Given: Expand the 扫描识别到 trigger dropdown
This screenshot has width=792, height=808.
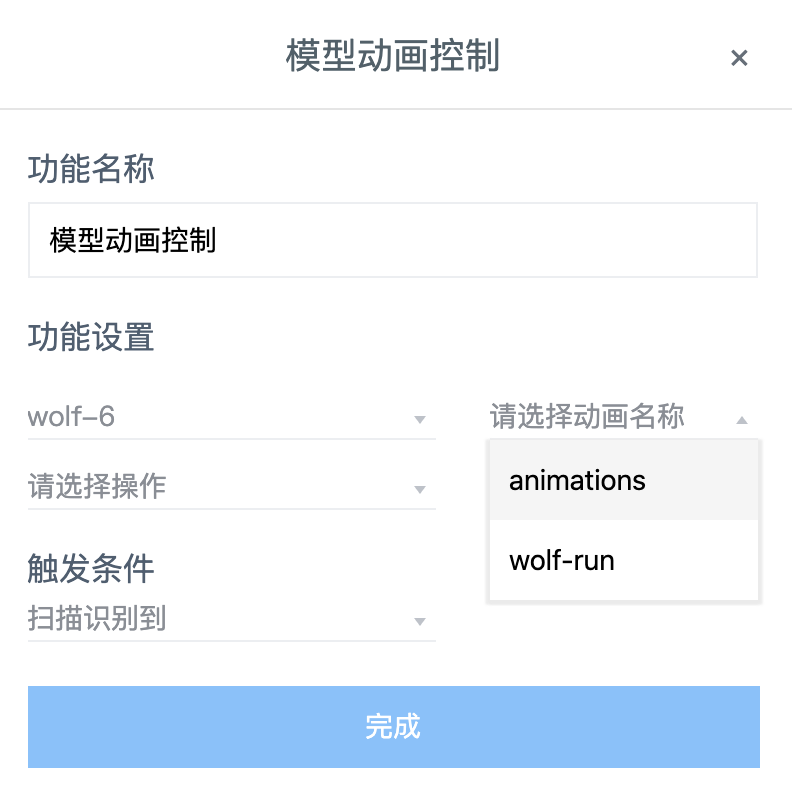Looking at the screenshot, I should click(x=220, y=620).
